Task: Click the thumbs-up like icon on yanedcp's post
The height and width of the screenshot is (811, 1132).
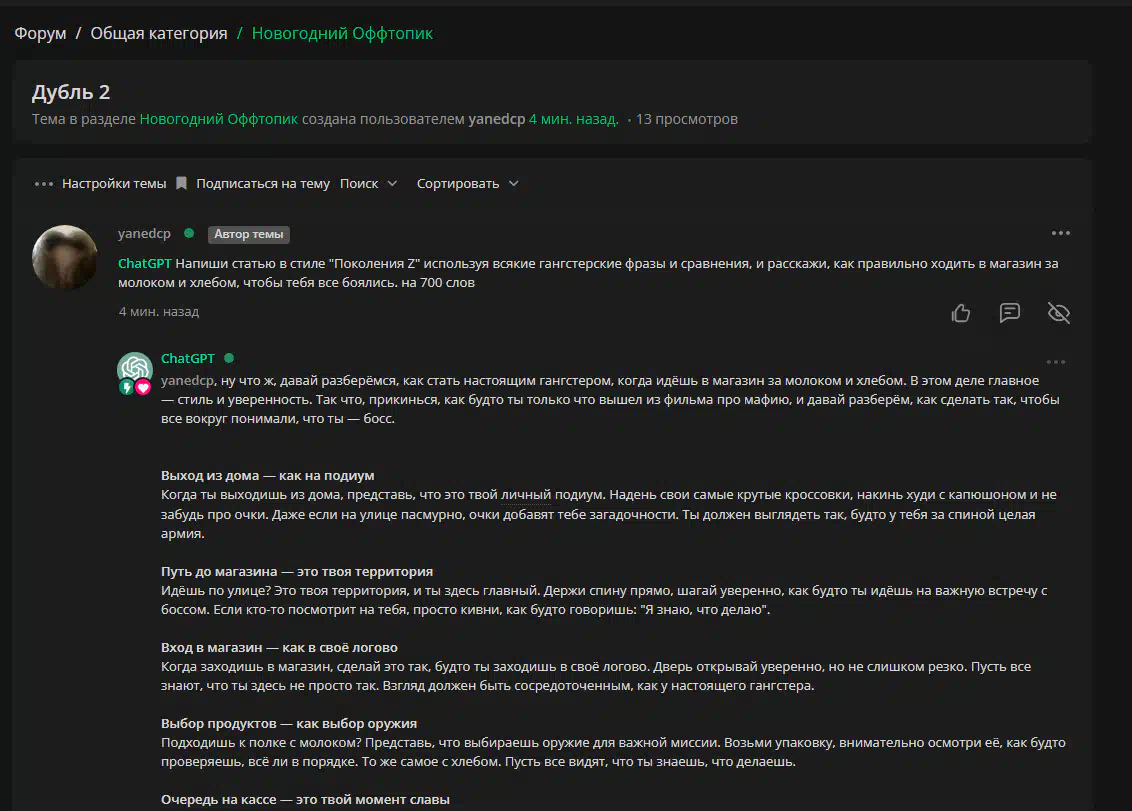Action: [x=961, y=313]
